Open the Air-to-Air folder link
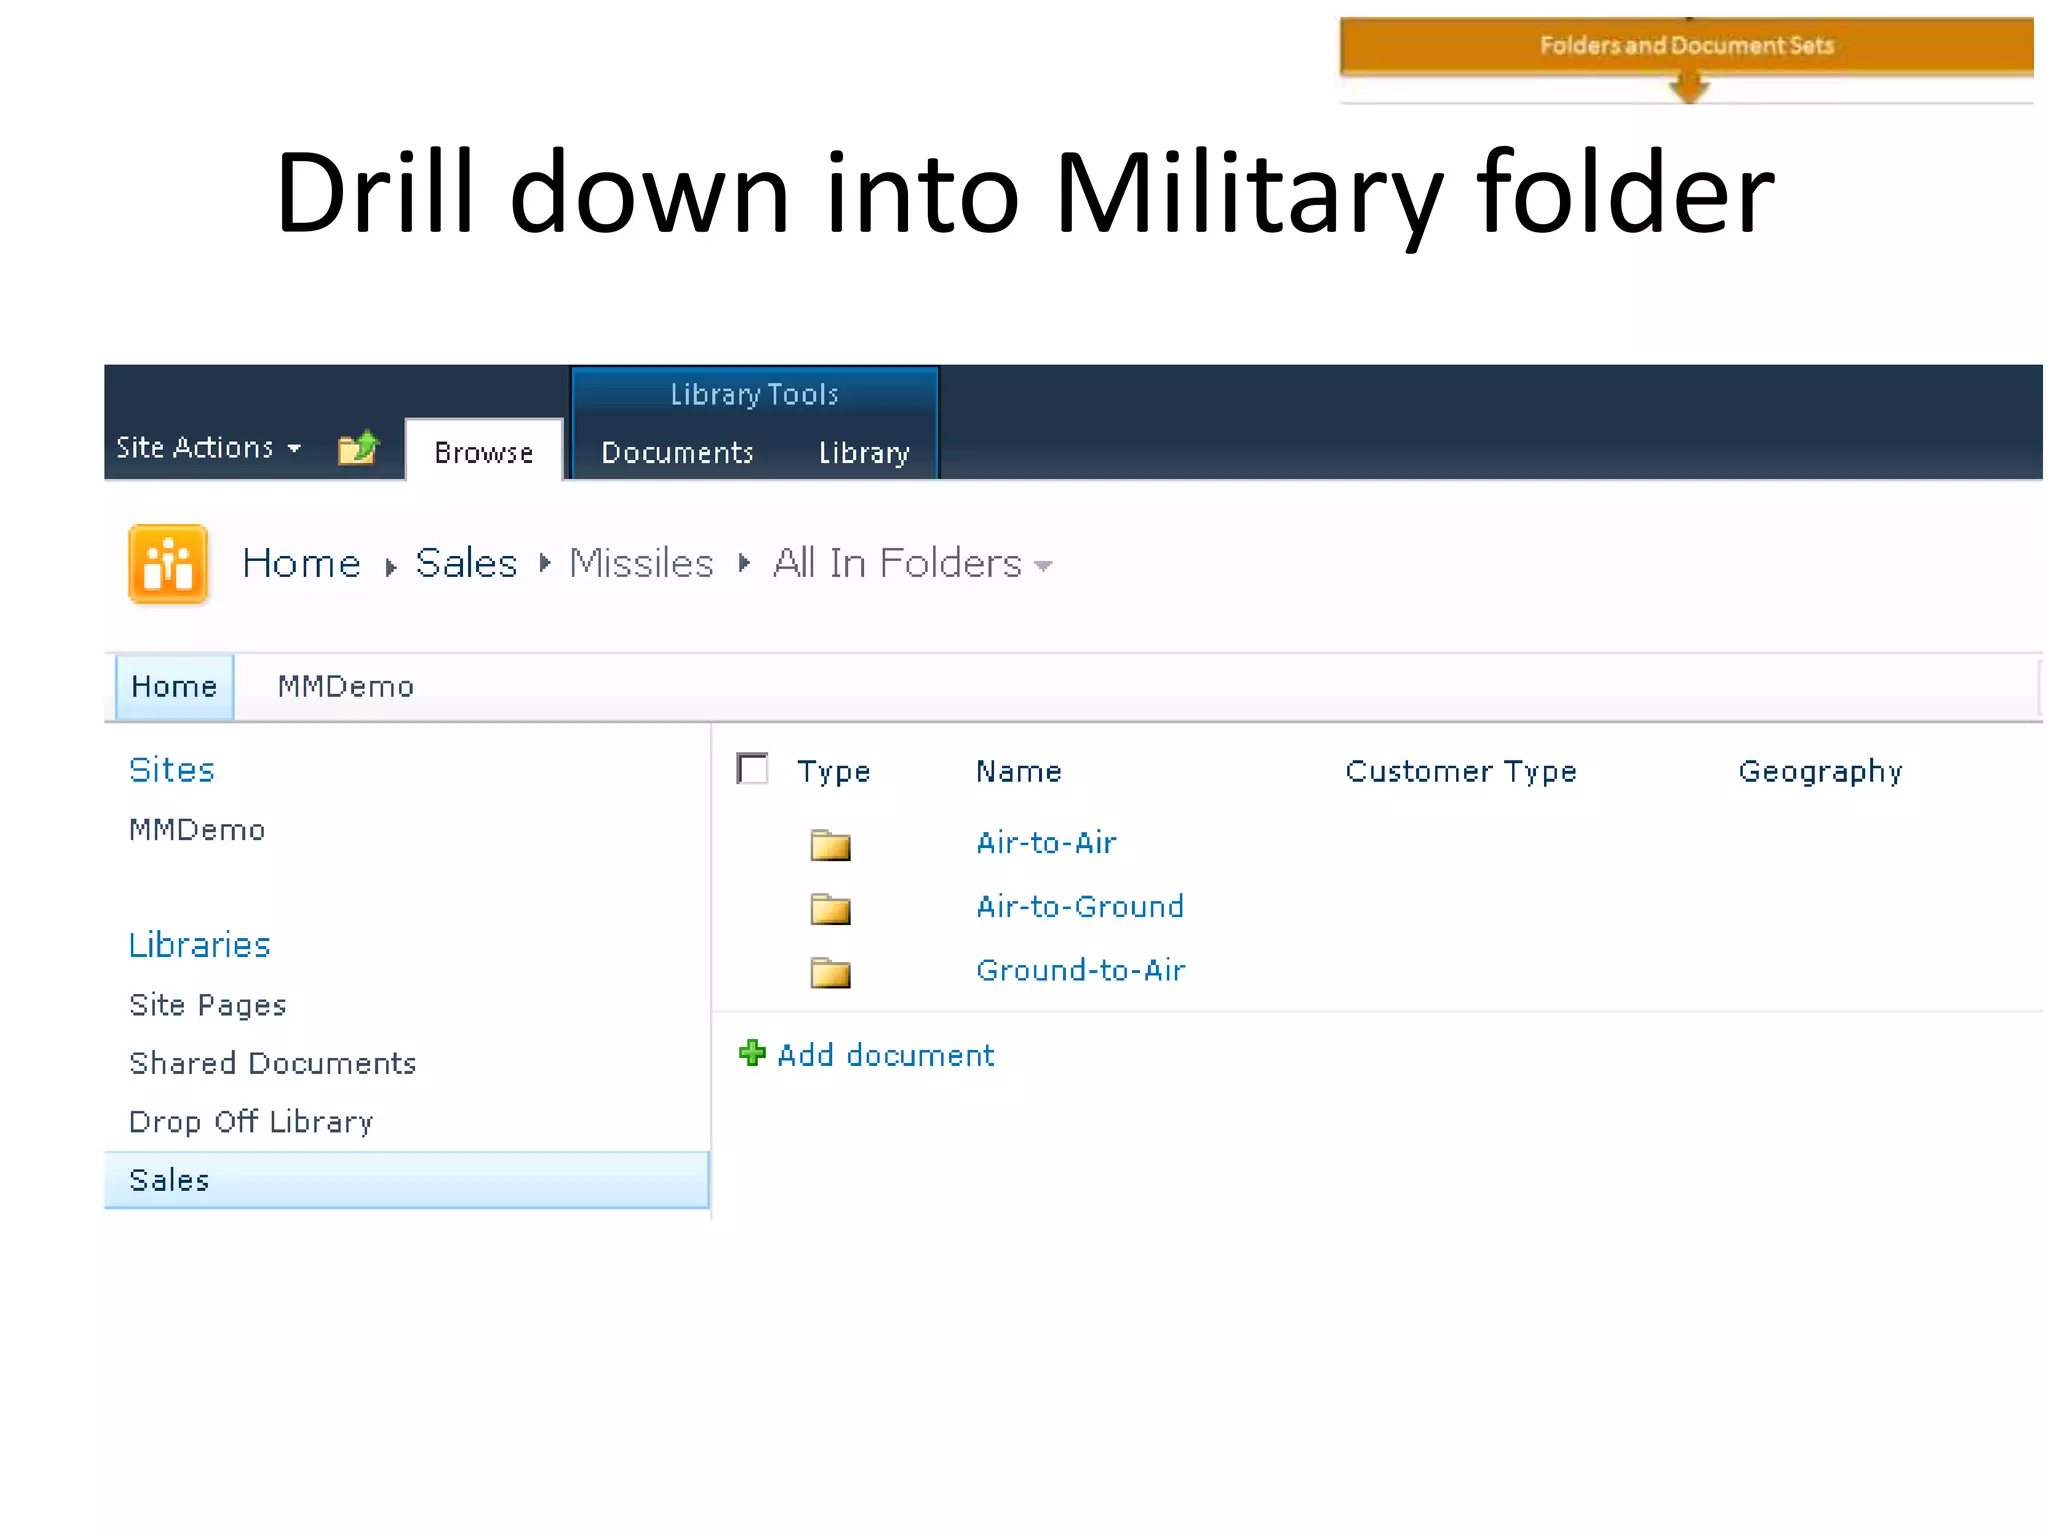Screen dimensions: 2048x1536 coord(1046,843)
